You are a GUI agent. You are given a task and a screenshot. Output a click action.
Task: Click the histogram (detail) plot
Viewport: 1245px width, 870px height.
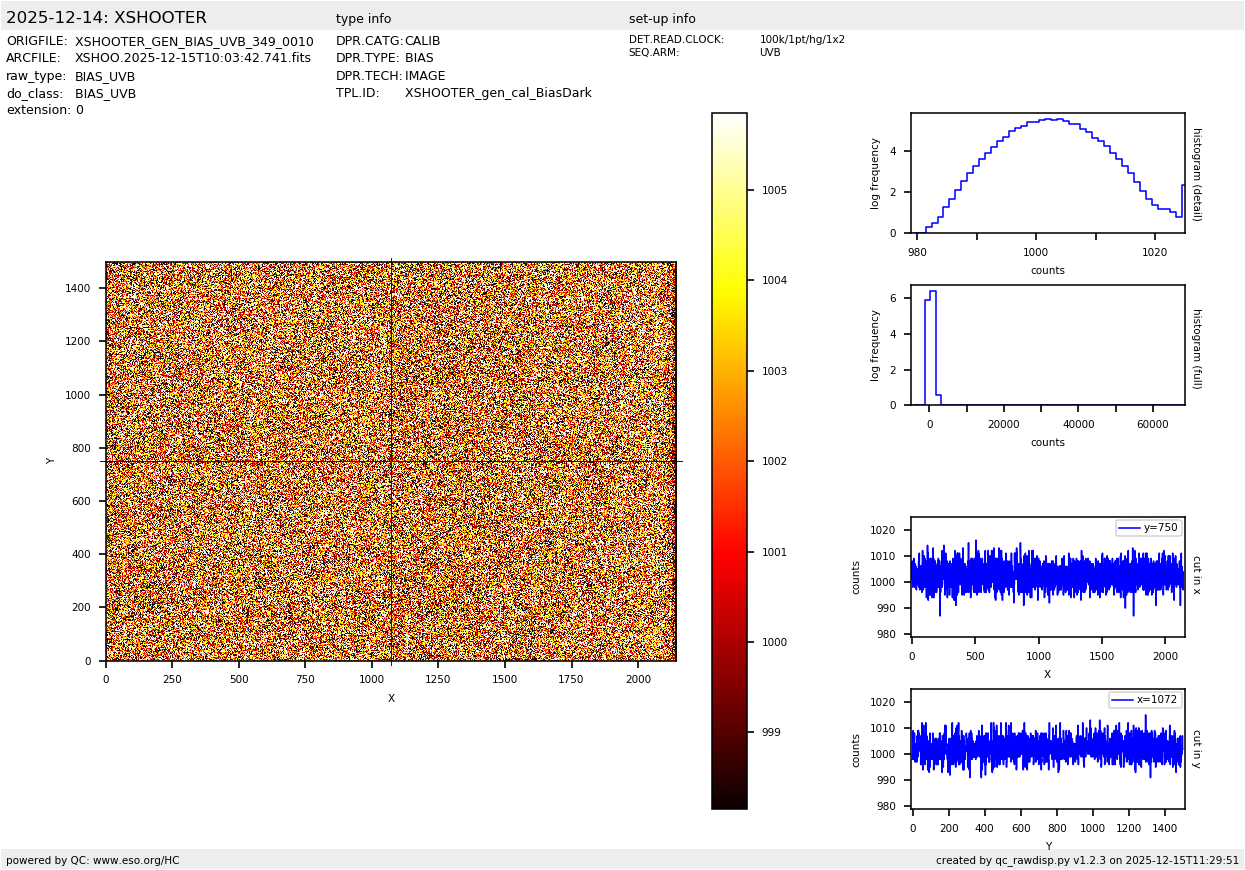tap(1047, 173)
